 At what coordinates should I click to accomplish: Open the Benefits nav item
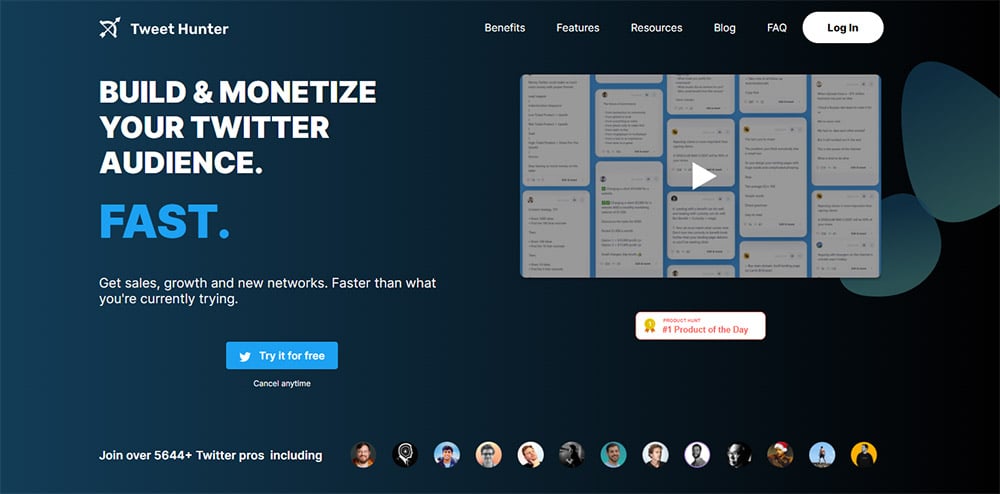point(504,28)
